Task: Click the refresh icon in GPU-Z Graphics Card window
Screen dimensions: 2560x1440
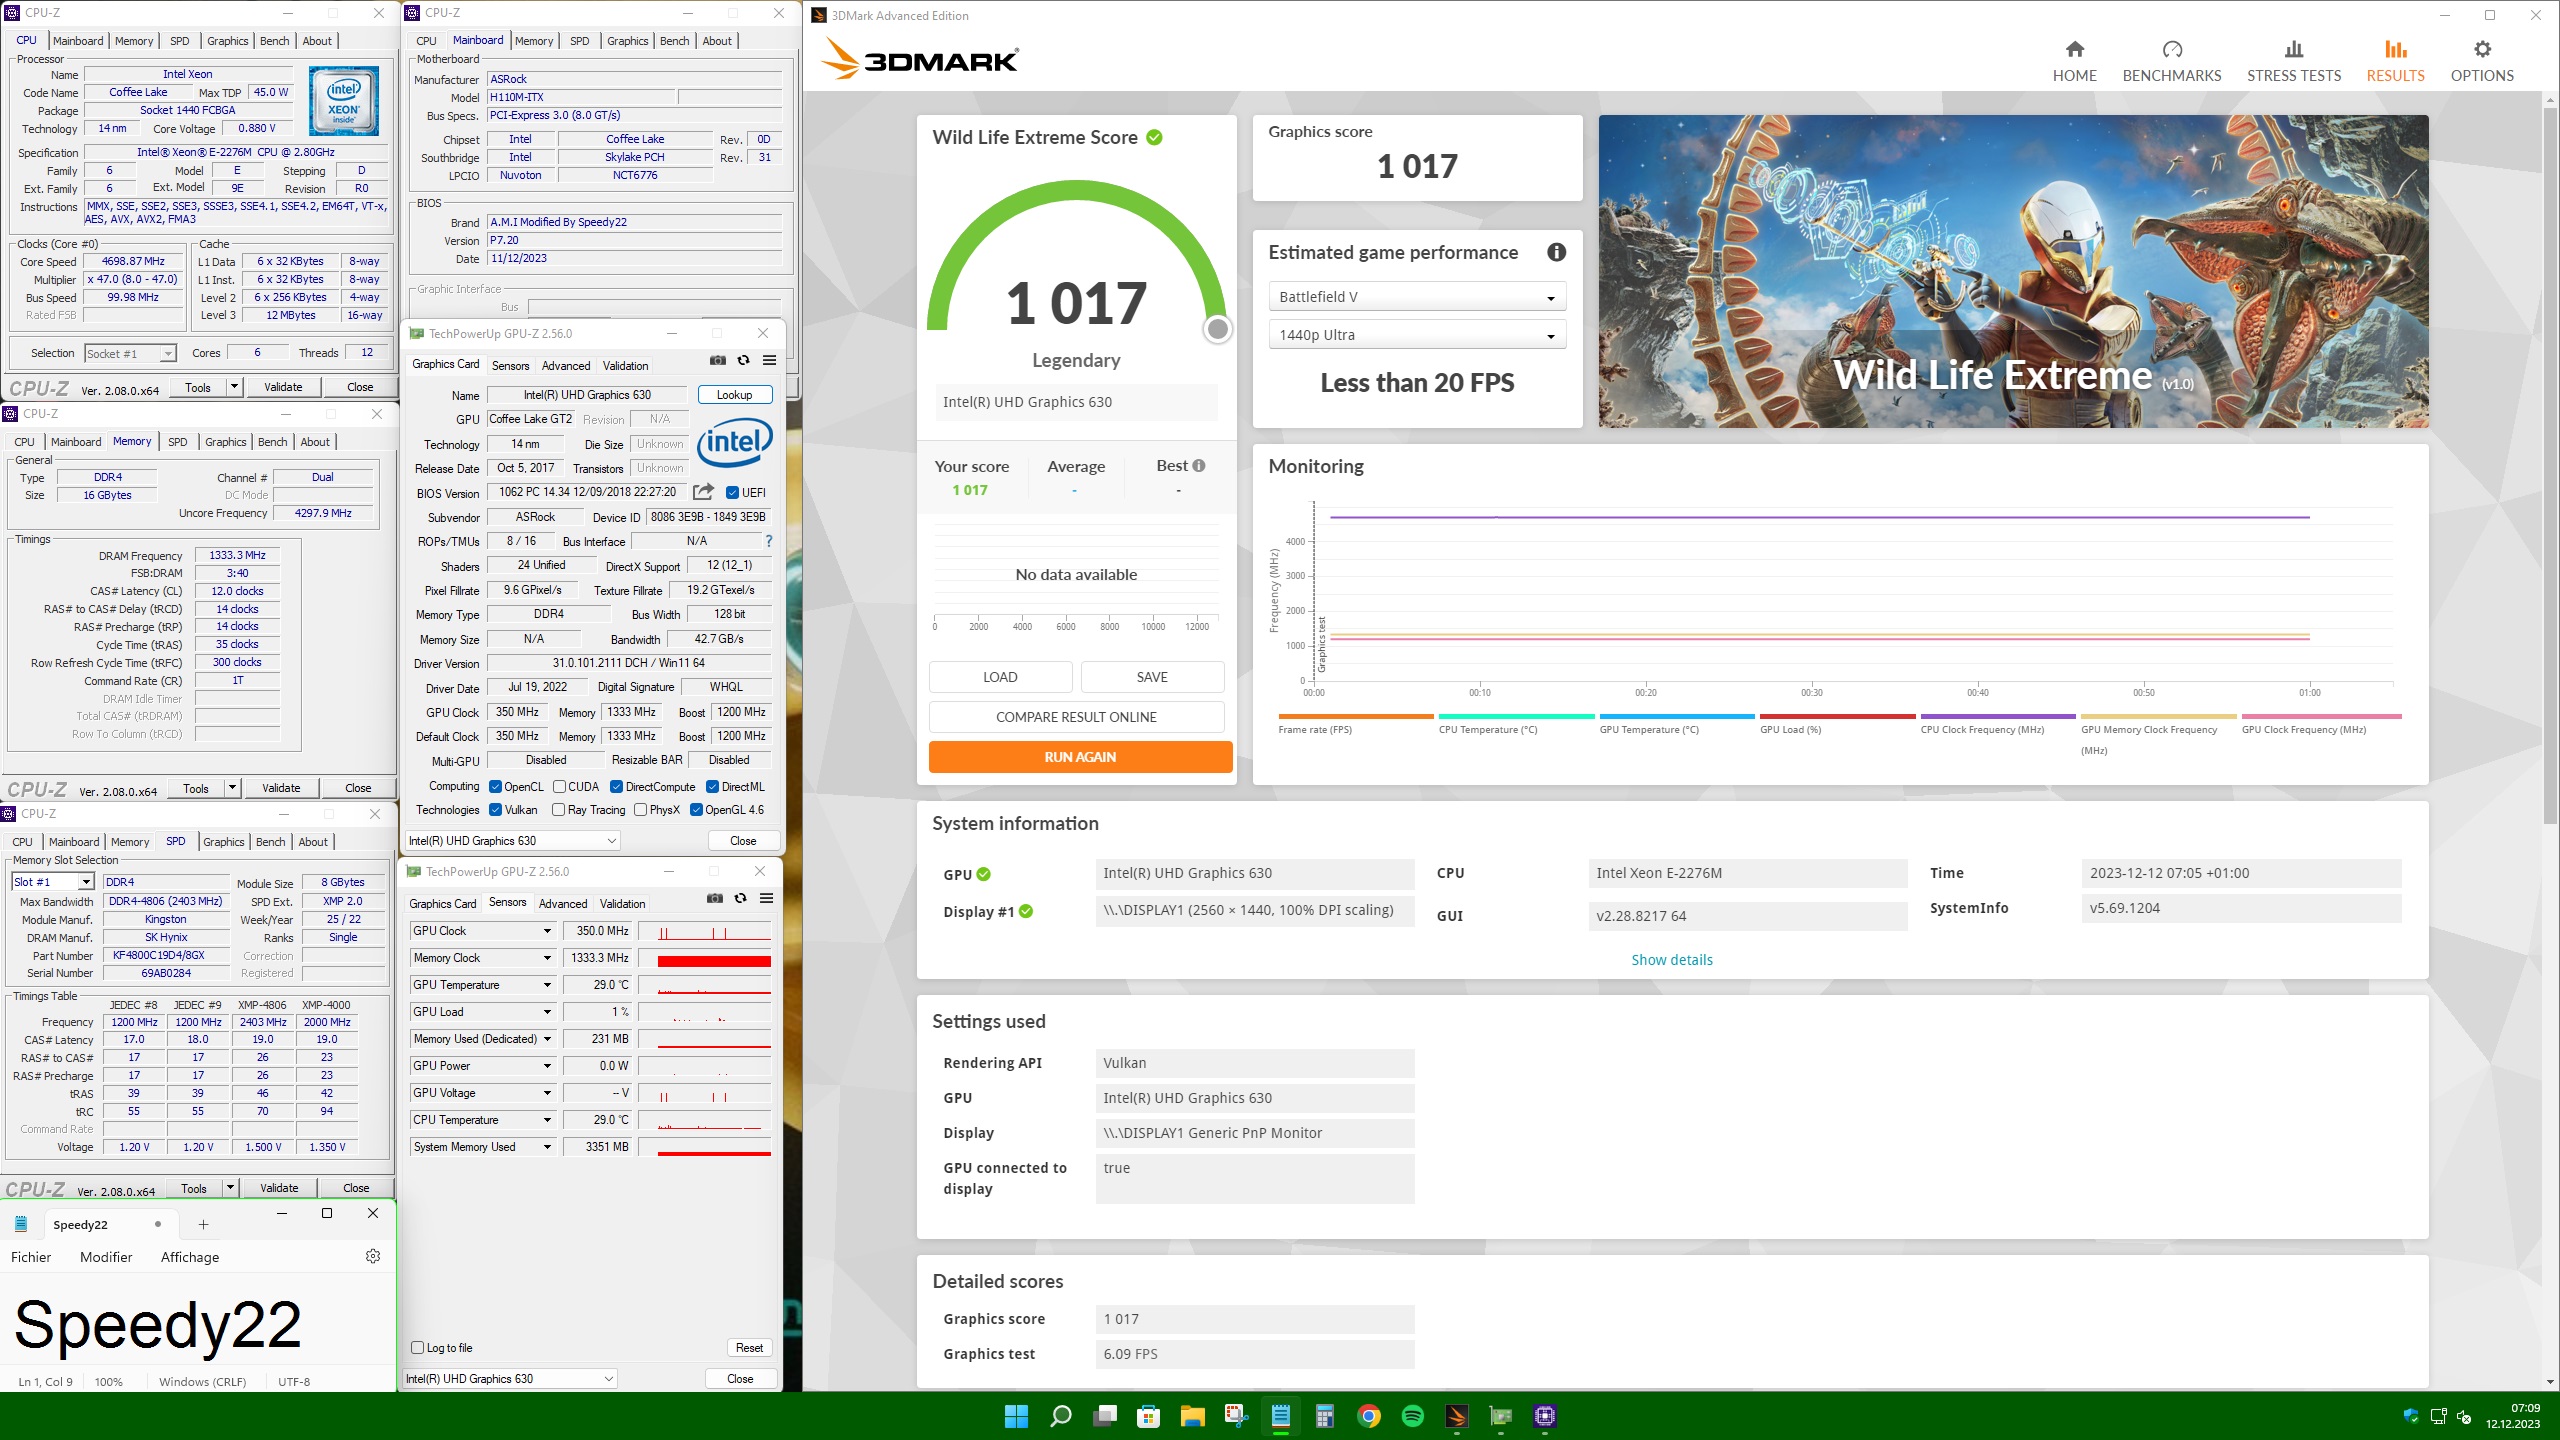Action: 743,361
